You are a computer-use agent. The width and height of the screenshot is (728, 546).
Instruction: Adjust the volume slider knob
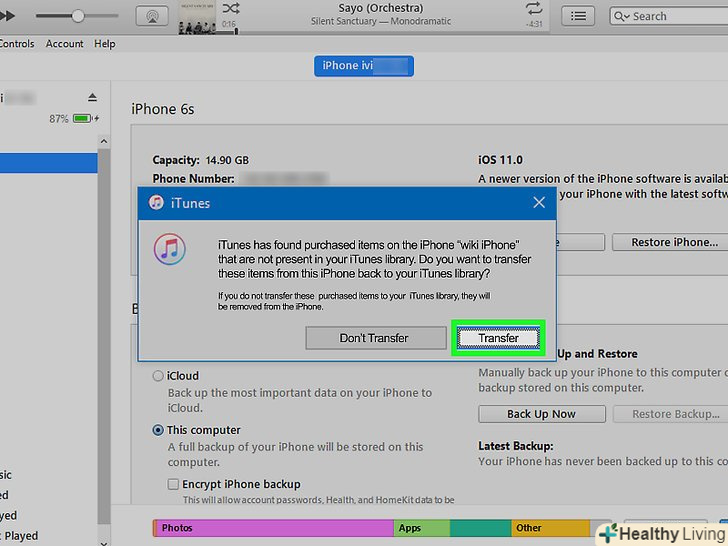point(78,16)
